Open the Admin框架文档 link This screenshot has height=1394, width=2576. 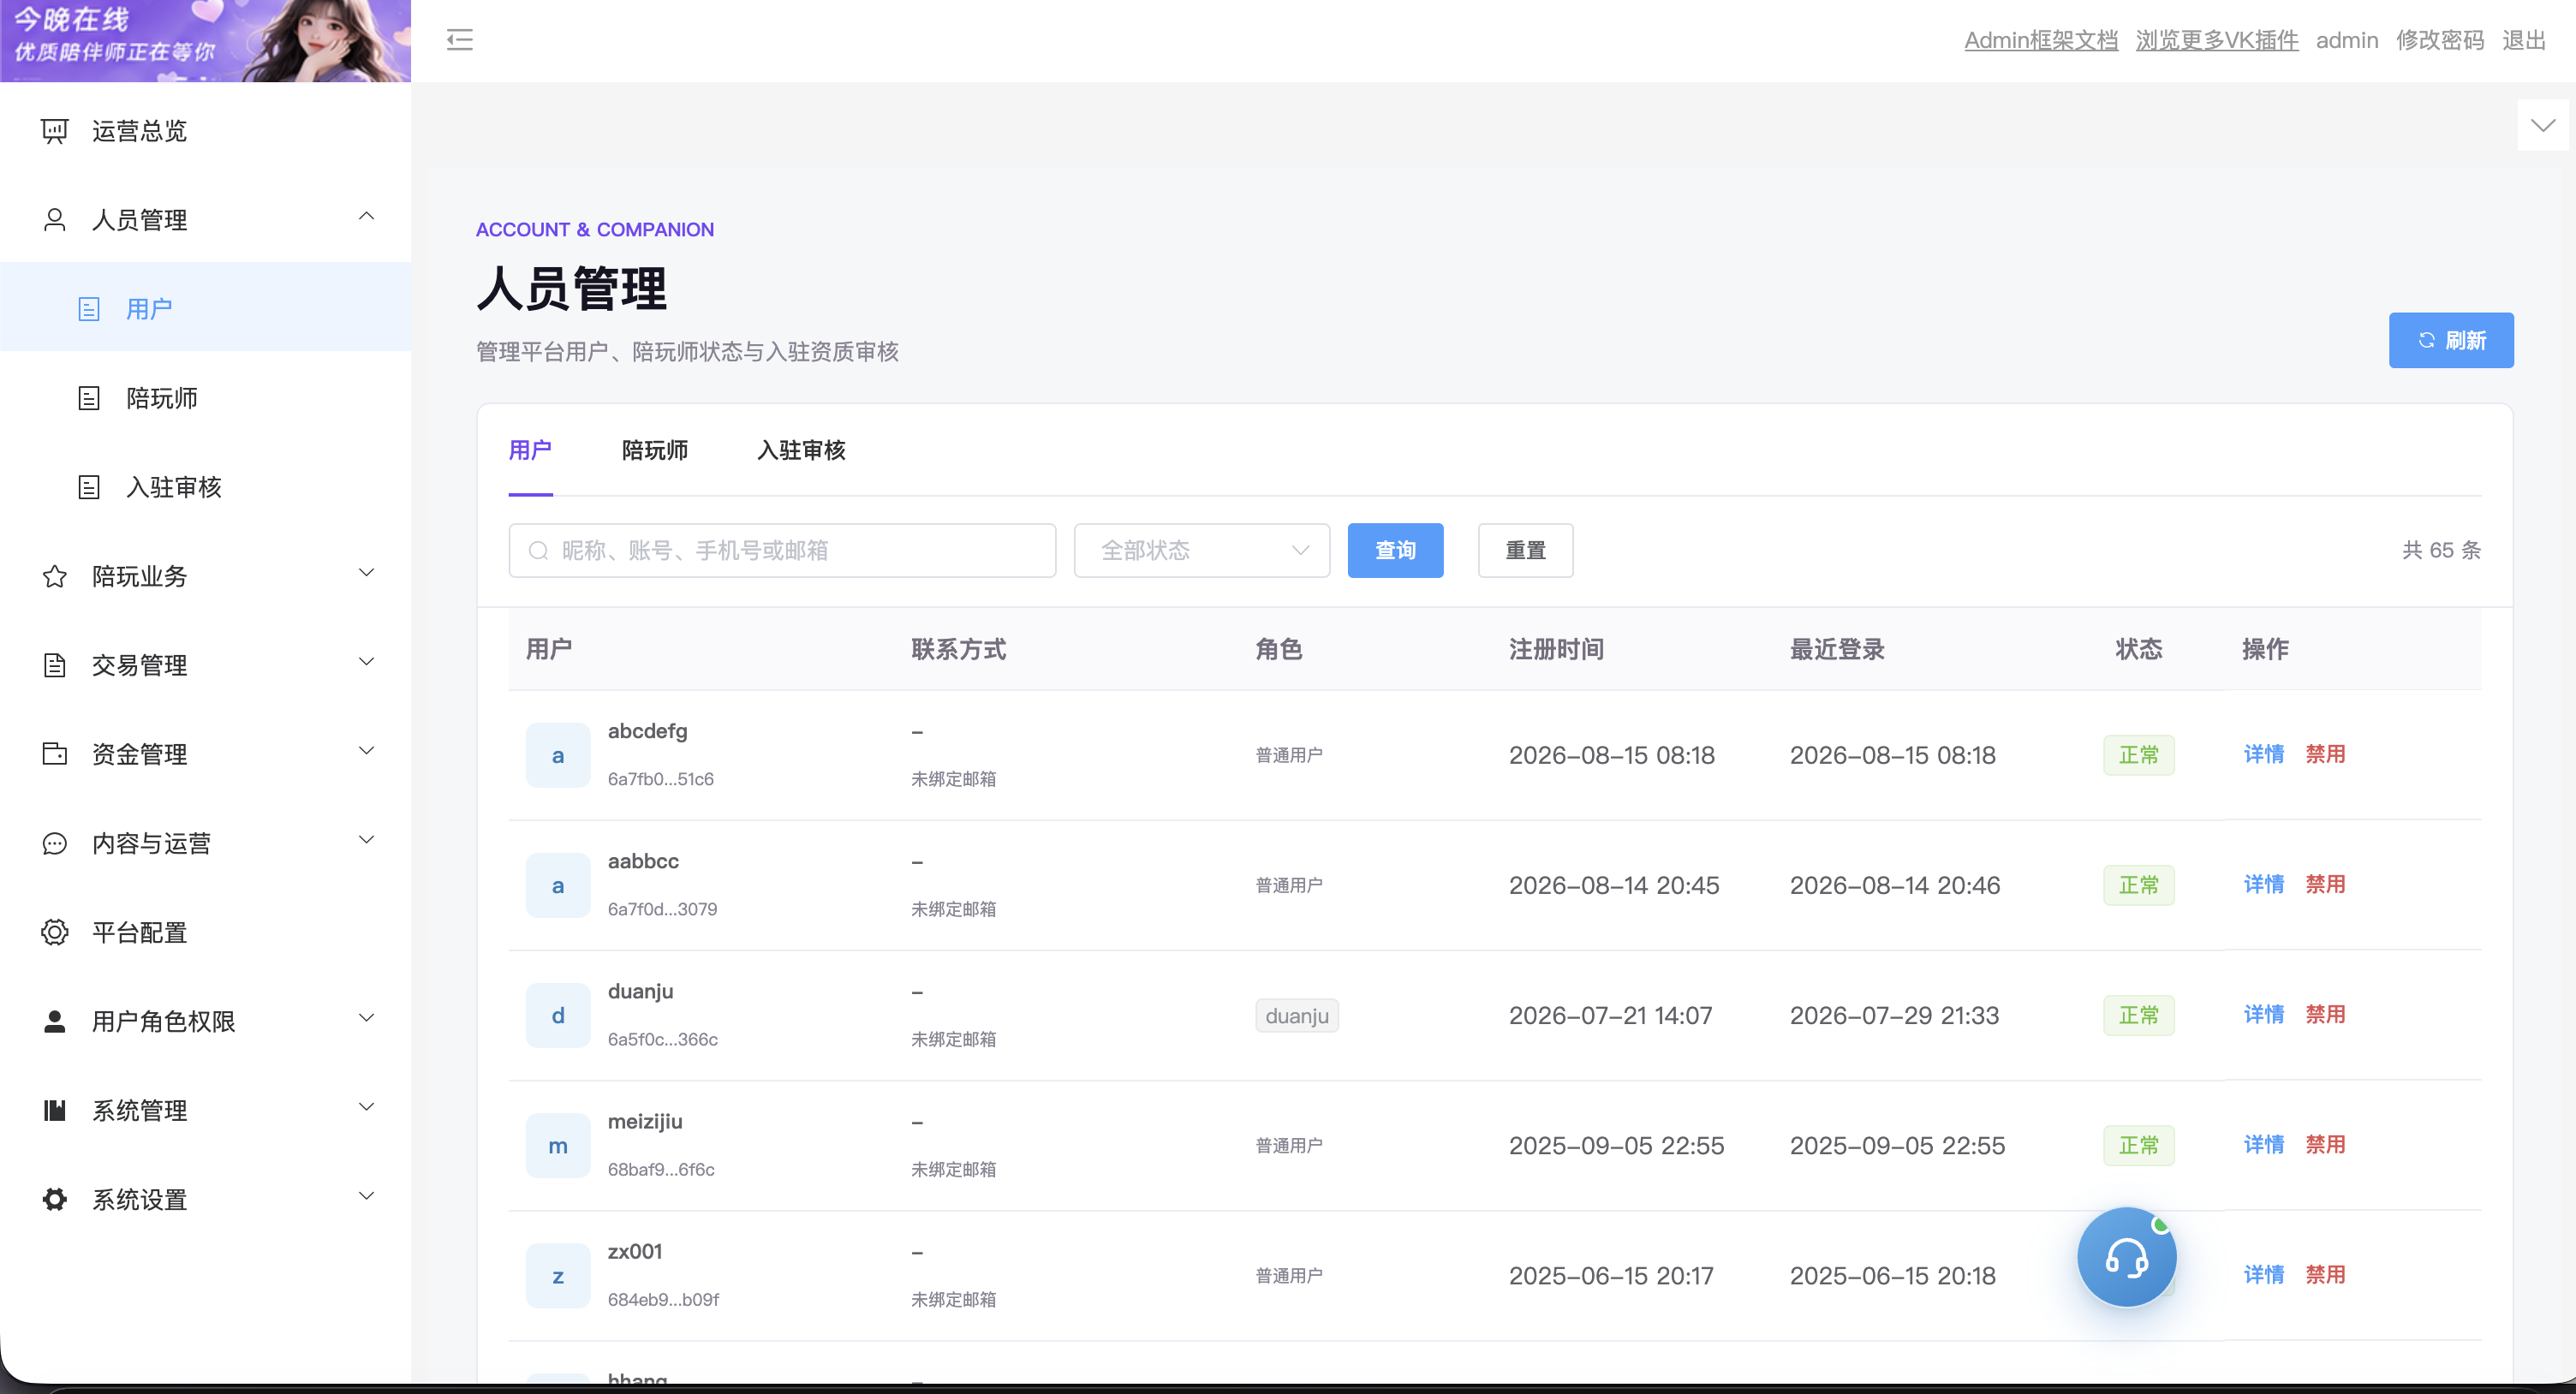(x=2041, y=40)
